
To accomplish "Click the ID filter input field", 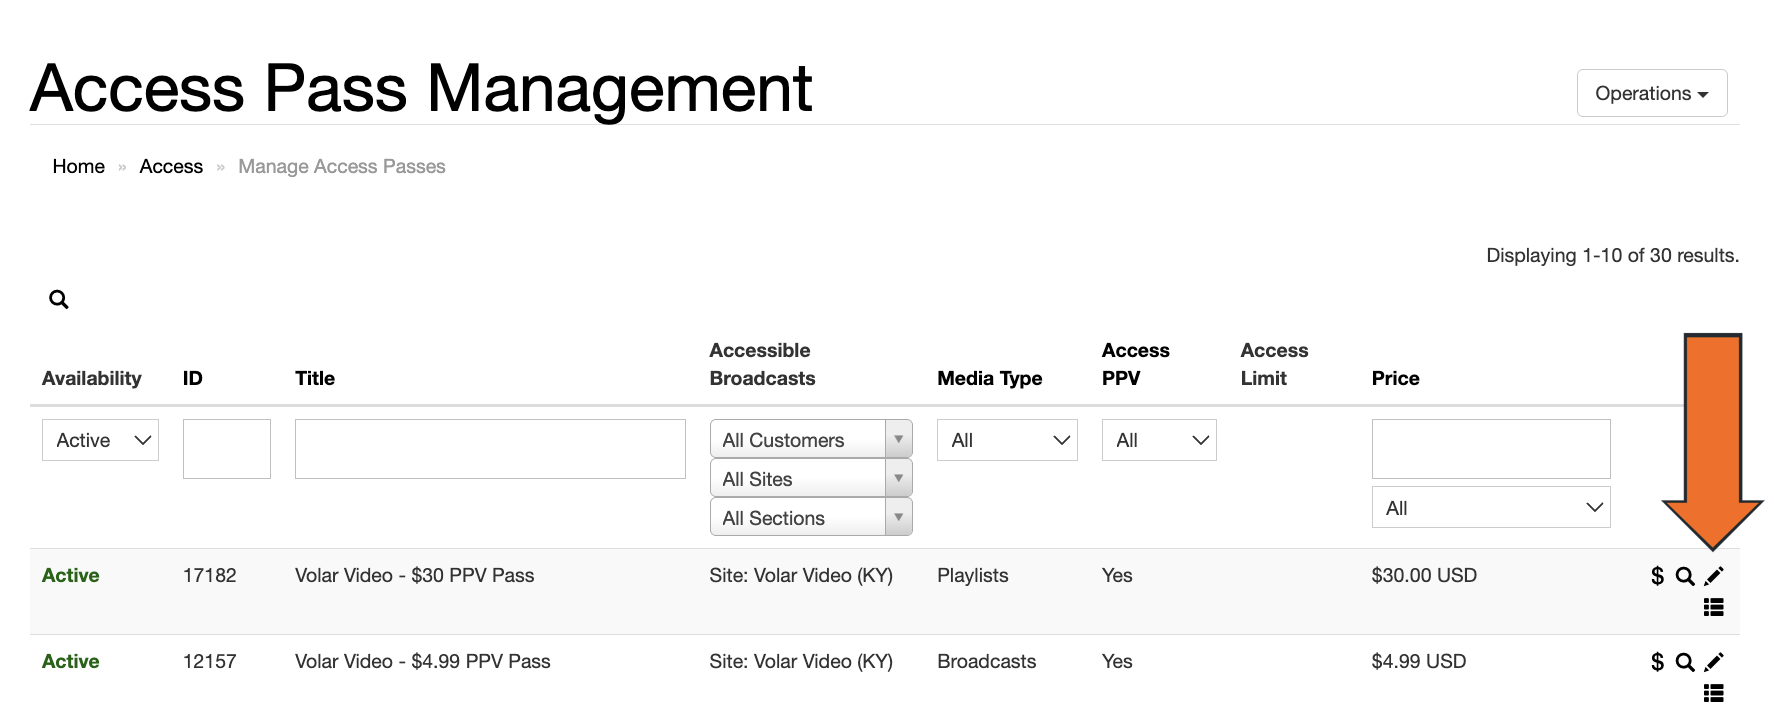I will [227, 449].
